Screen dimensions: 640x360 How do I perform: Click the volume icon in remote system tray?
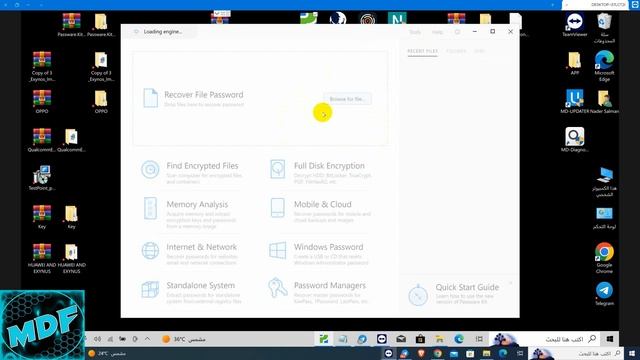click(98, 339)
